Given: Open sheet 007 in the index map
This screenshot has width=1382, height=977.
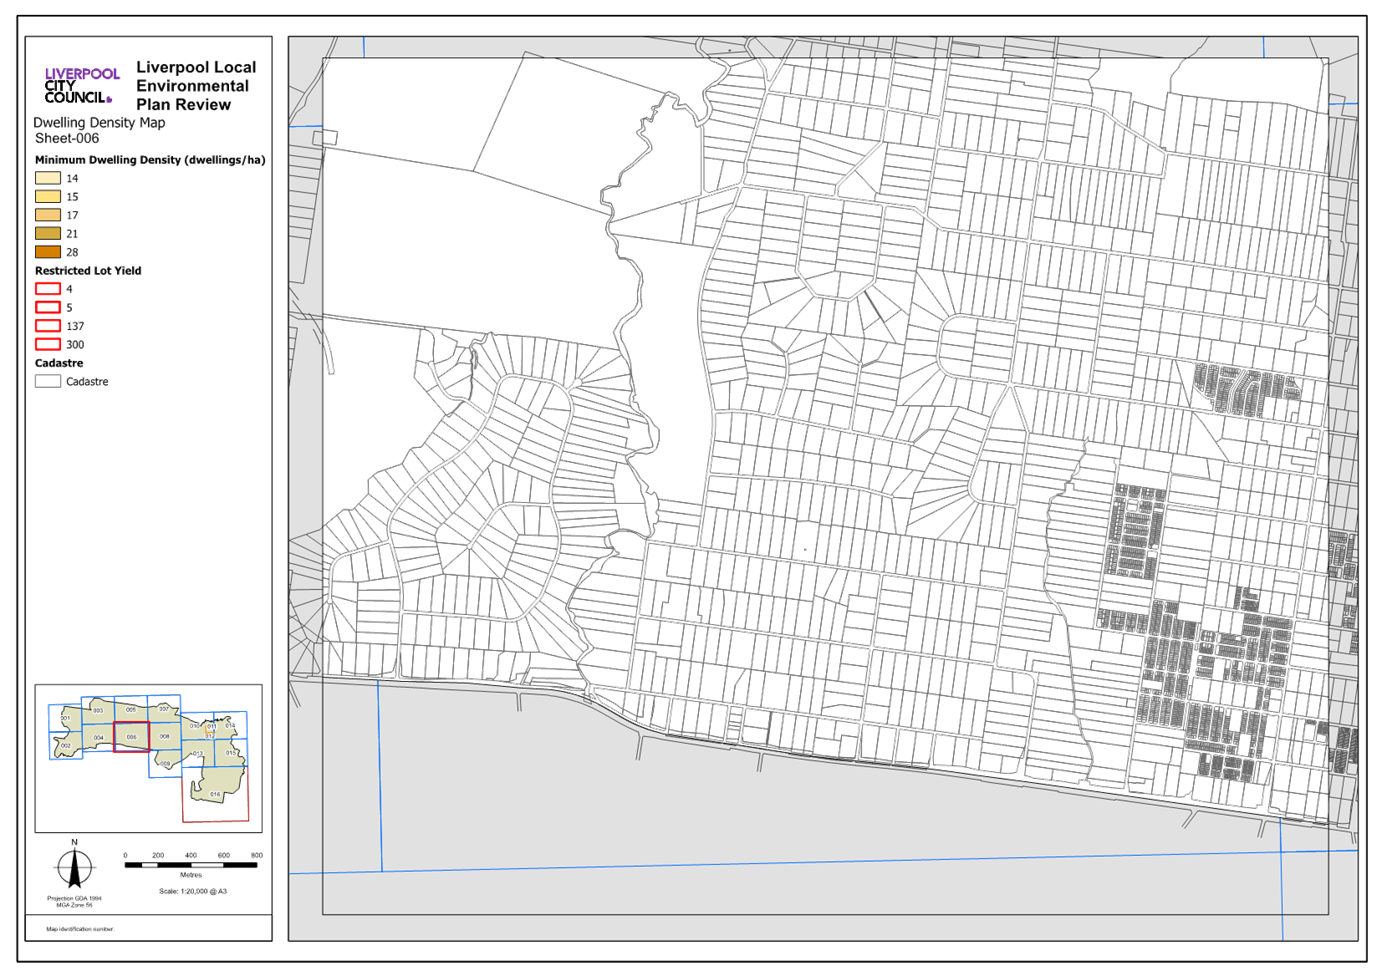Looking at the screenshot, I should 164,708.
